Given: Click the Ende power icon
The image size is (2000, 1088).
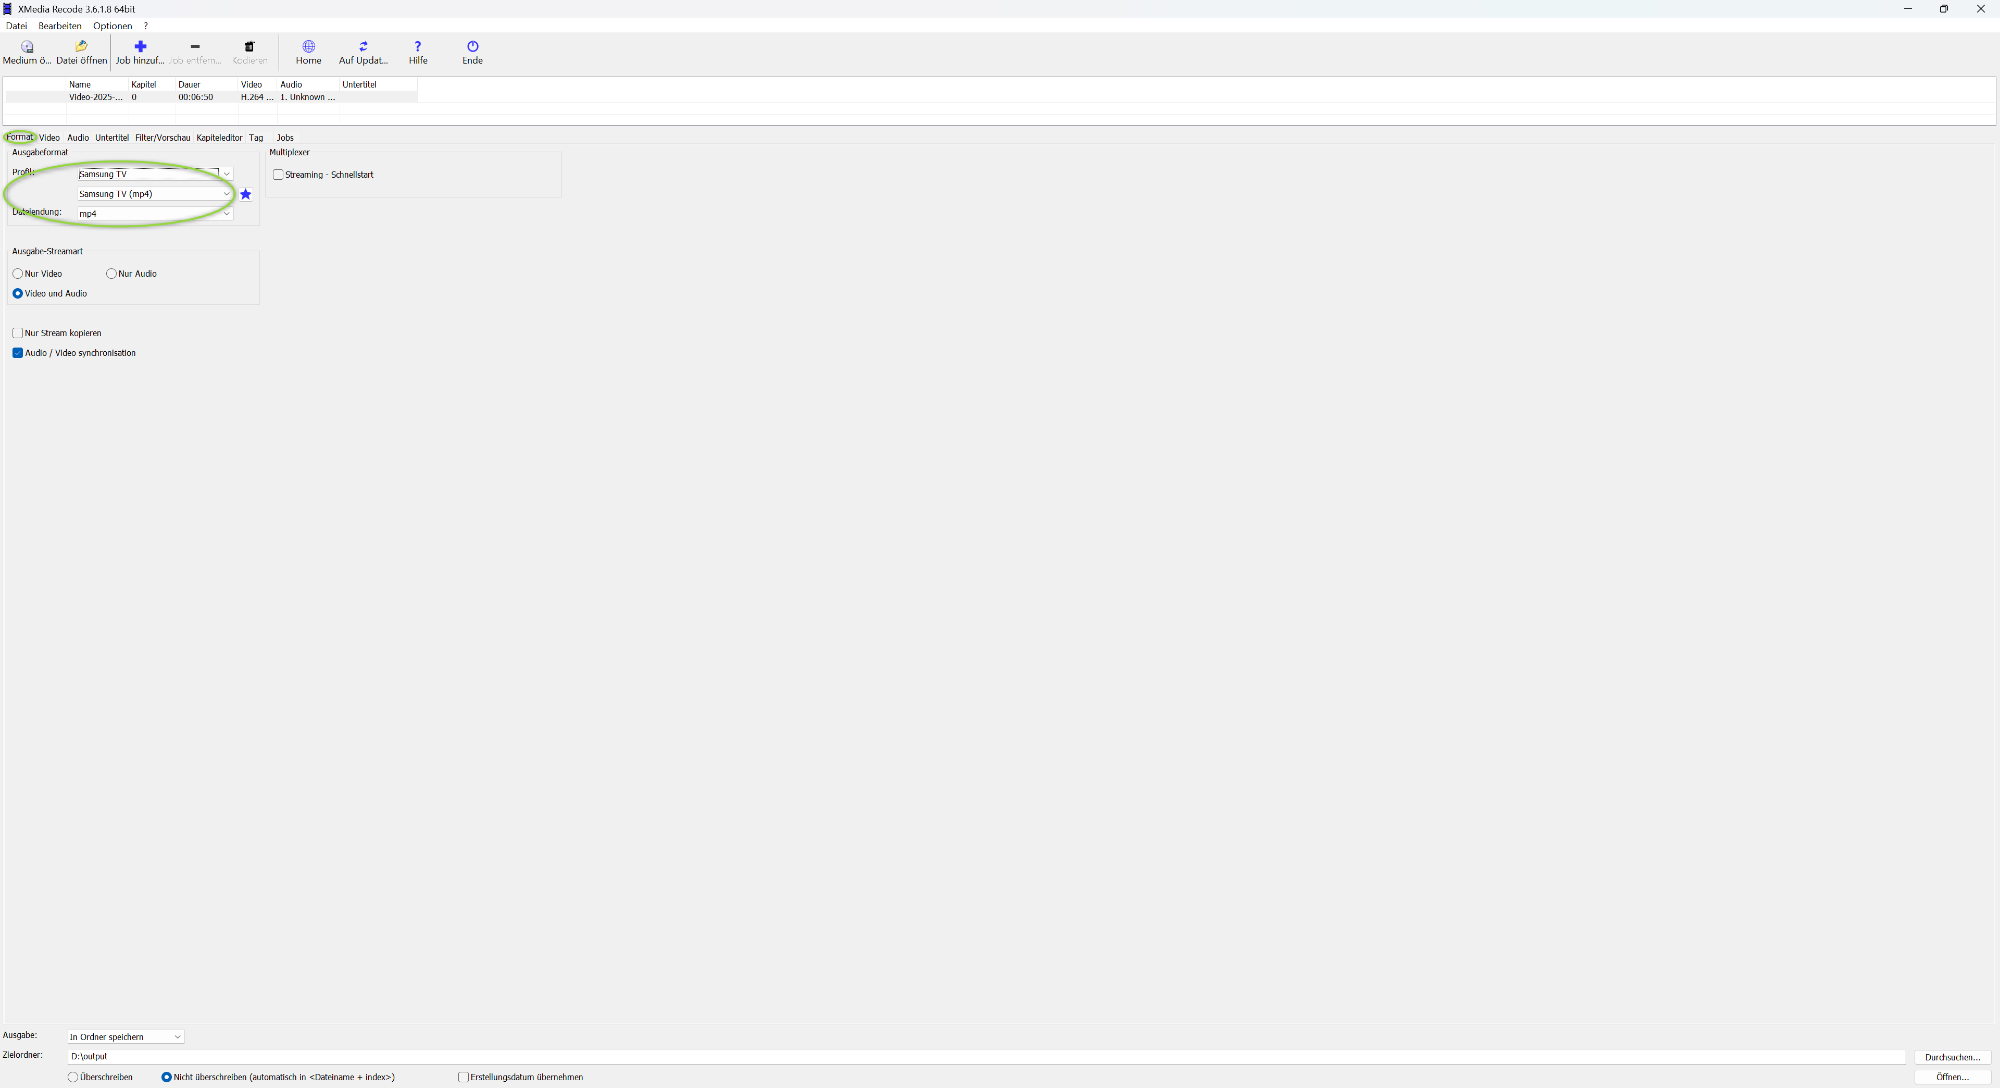Looking at the screenshot, I should coord(472,47).
